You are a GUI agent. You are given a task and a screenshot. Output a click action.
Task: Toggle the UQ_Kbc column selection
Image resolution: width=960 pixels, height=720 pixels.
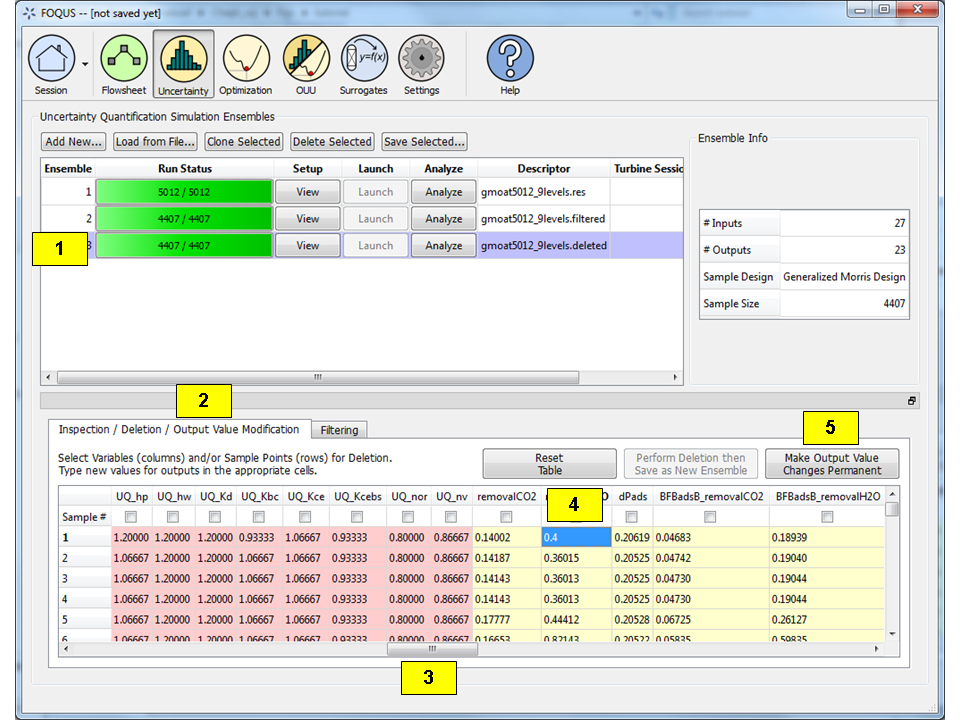point(258,515)
